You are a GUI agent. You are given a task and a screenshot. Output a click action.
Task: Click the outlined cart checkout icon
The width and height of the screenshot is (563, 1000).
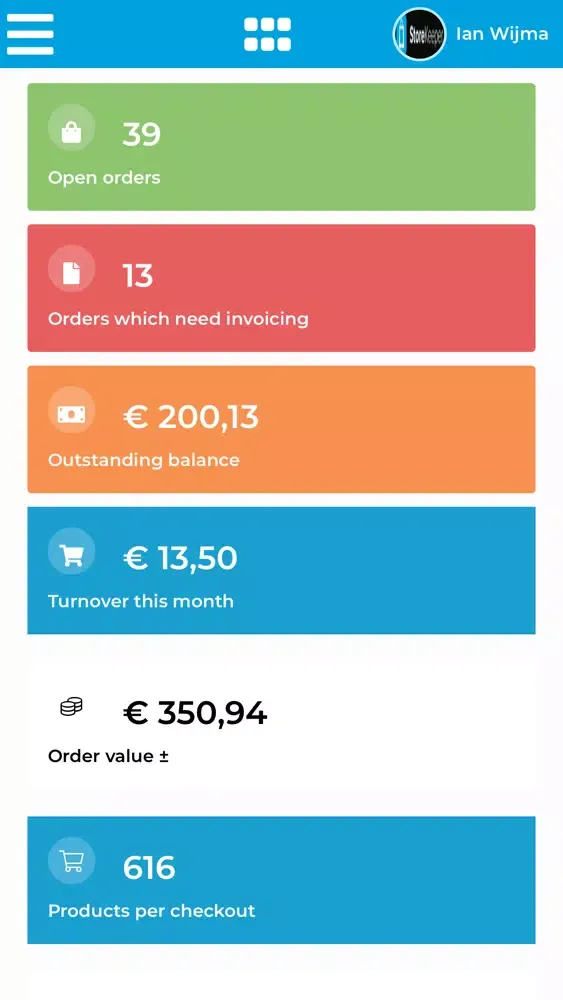71,860
